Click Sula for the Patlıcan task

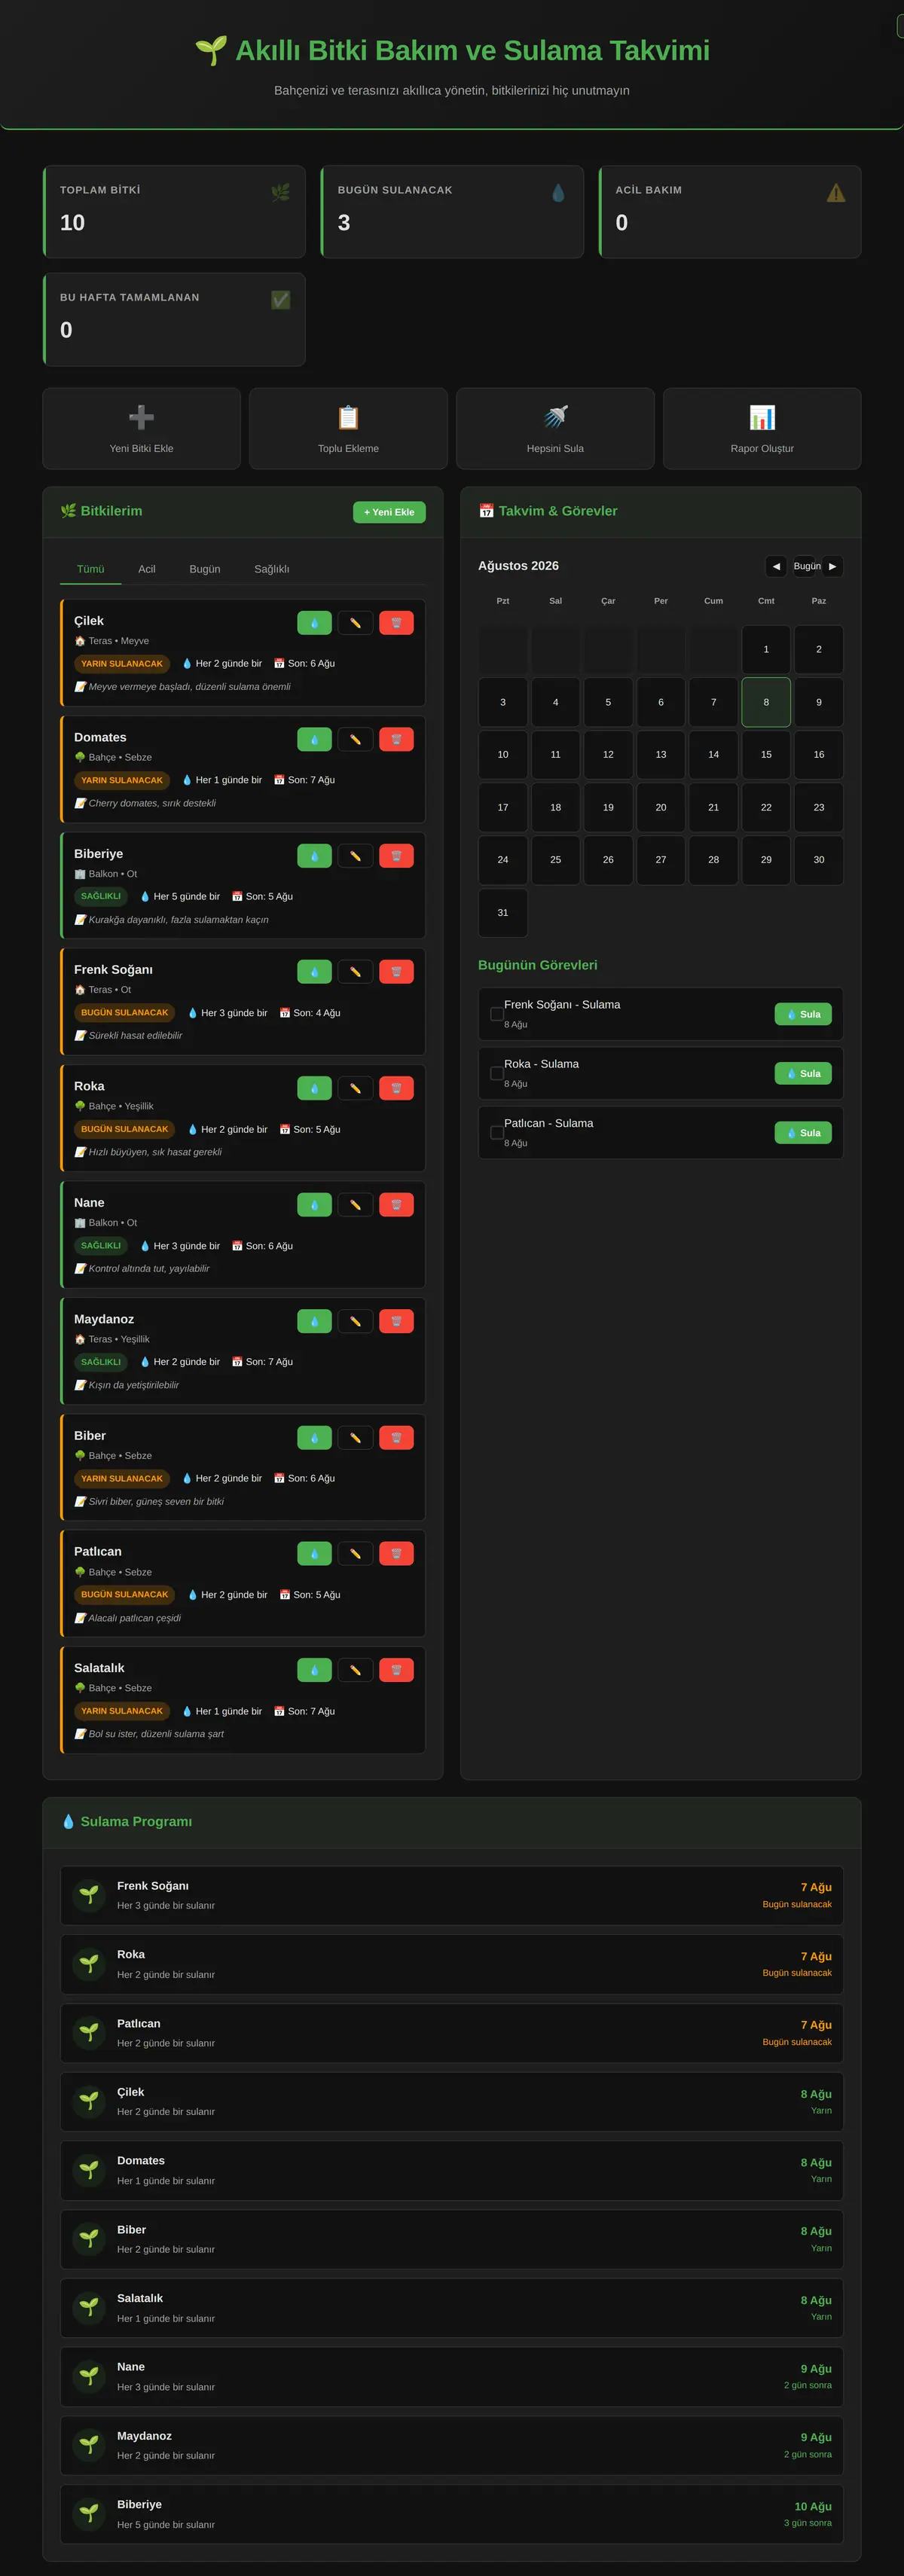point(803,1133)
